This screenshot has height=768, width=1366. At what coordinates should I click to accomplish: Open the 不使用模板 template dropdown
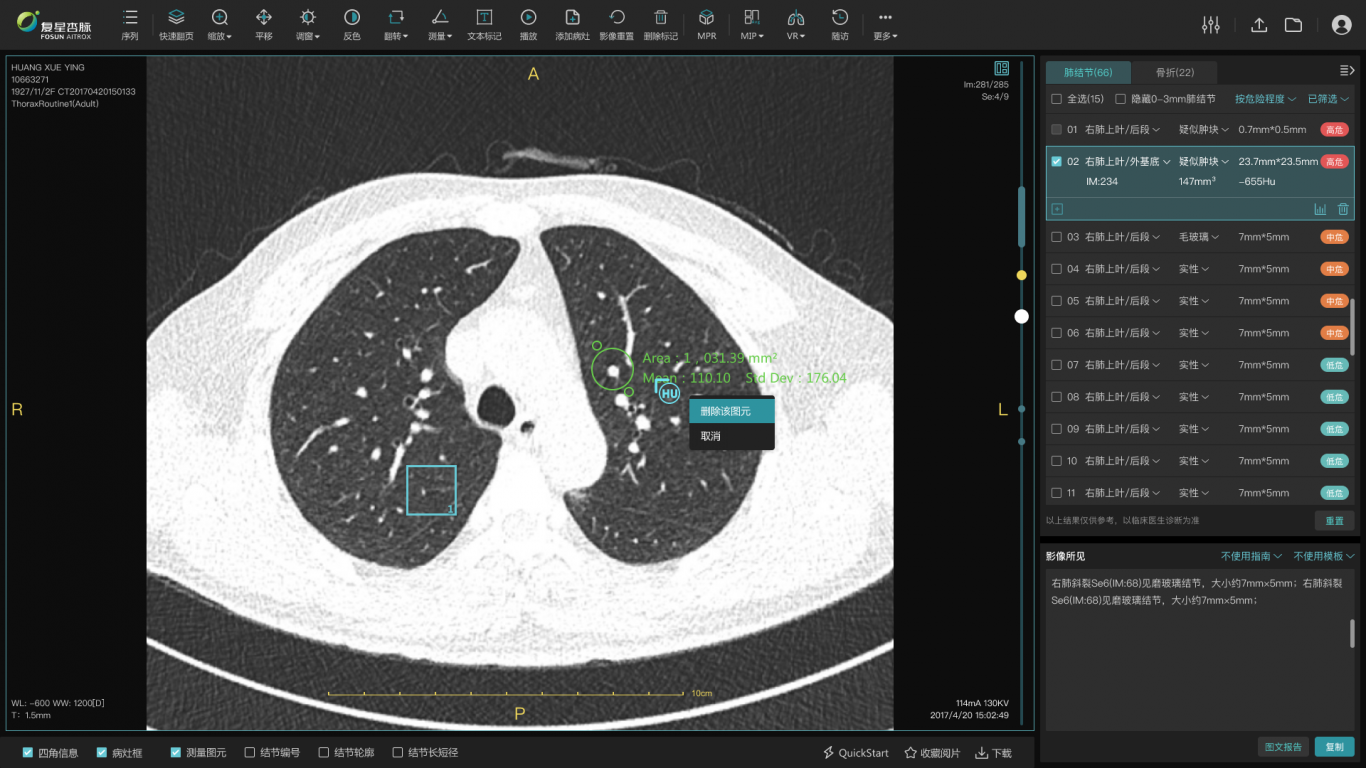pyautogui.click(x=1324, y=556)
